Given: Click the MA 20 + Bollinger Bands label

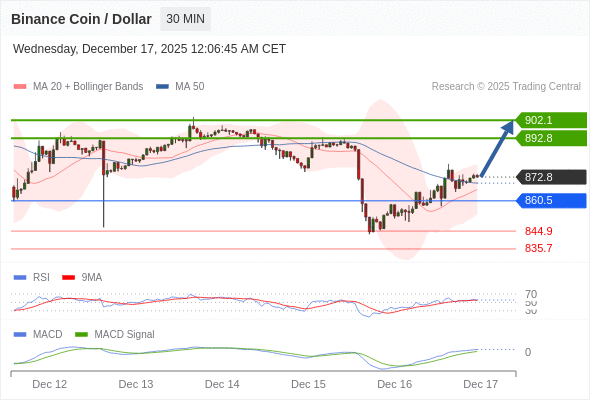Looking at the screenshot, I should tap(88, 87).
